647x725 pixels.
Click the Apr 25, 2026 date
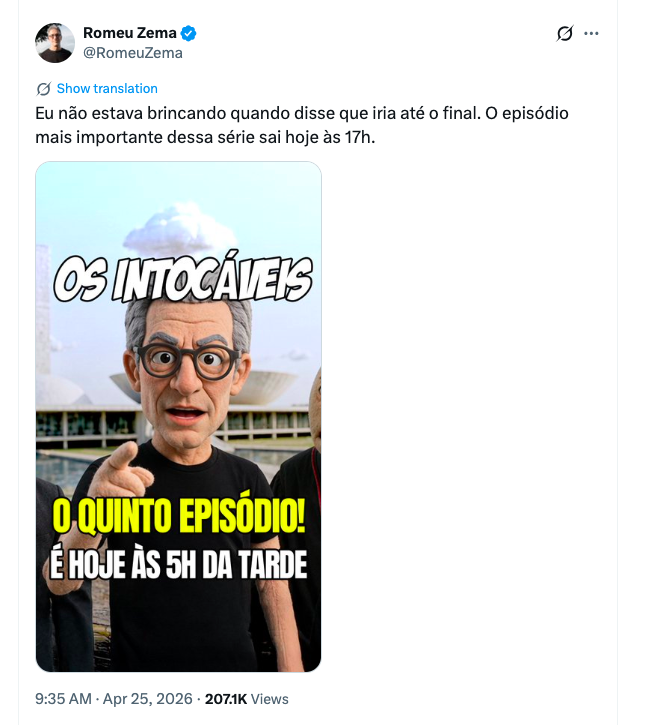(148, 699)
